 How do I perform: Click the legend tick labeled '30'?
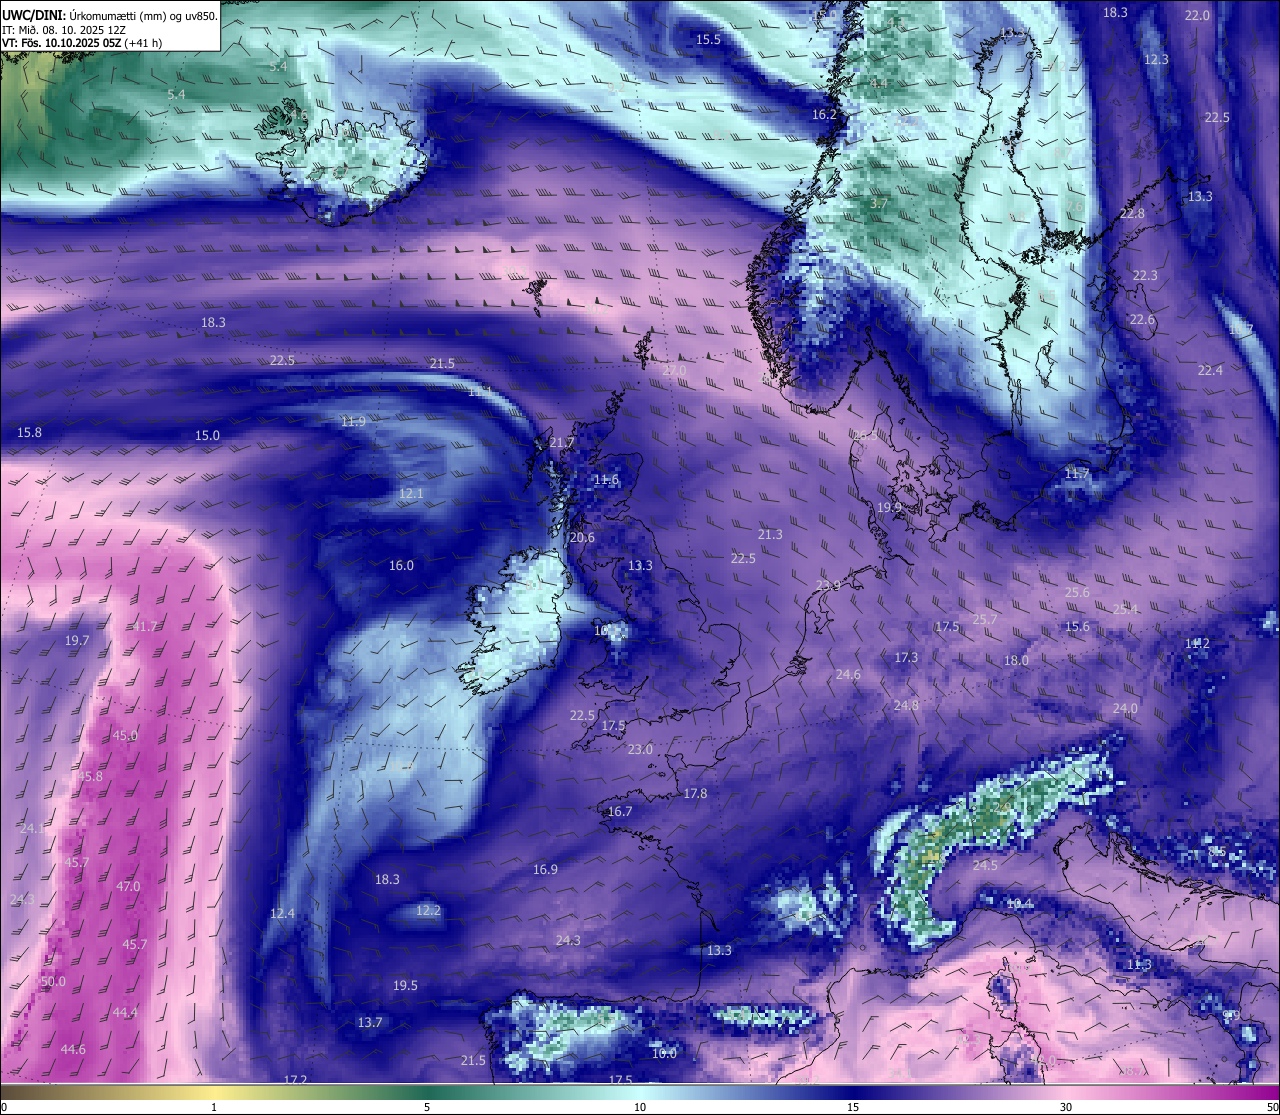(1066, 1107)
